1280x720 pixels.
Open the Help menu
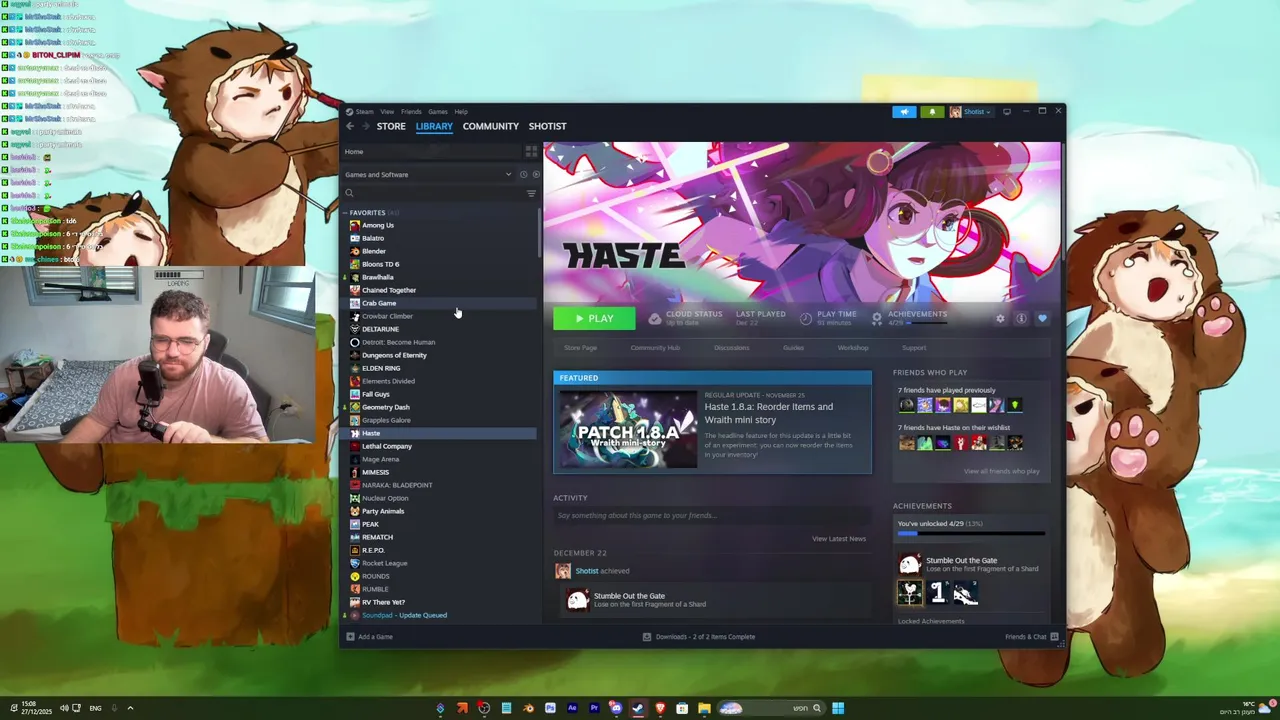[461, 112]
